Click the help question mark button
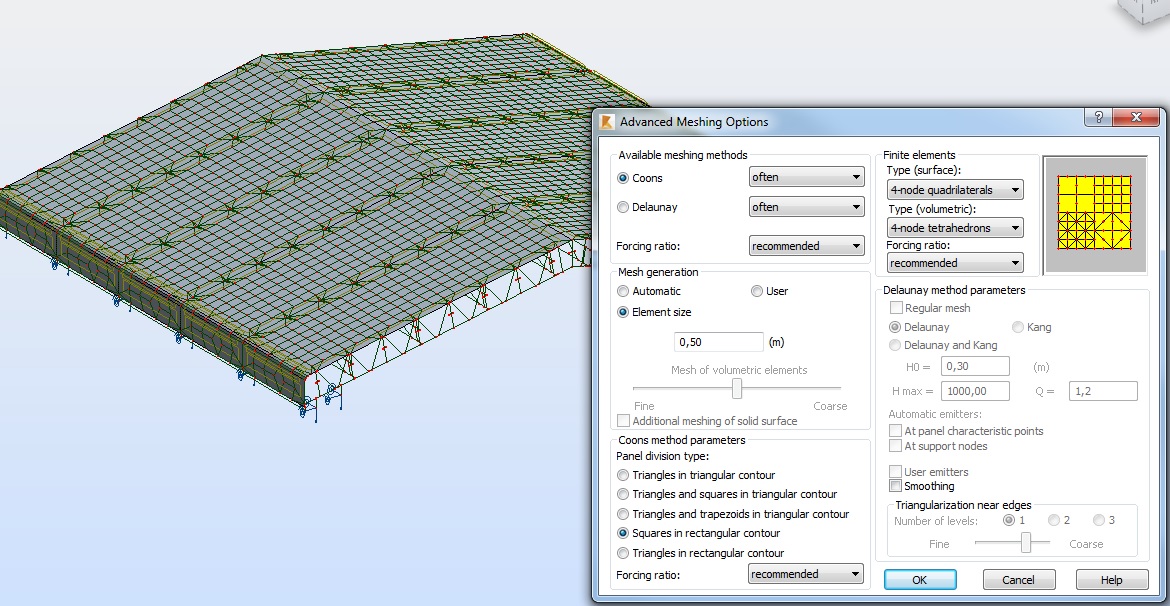The width and height of the screenshot is (1170, 606). (x=1097, y=117)
